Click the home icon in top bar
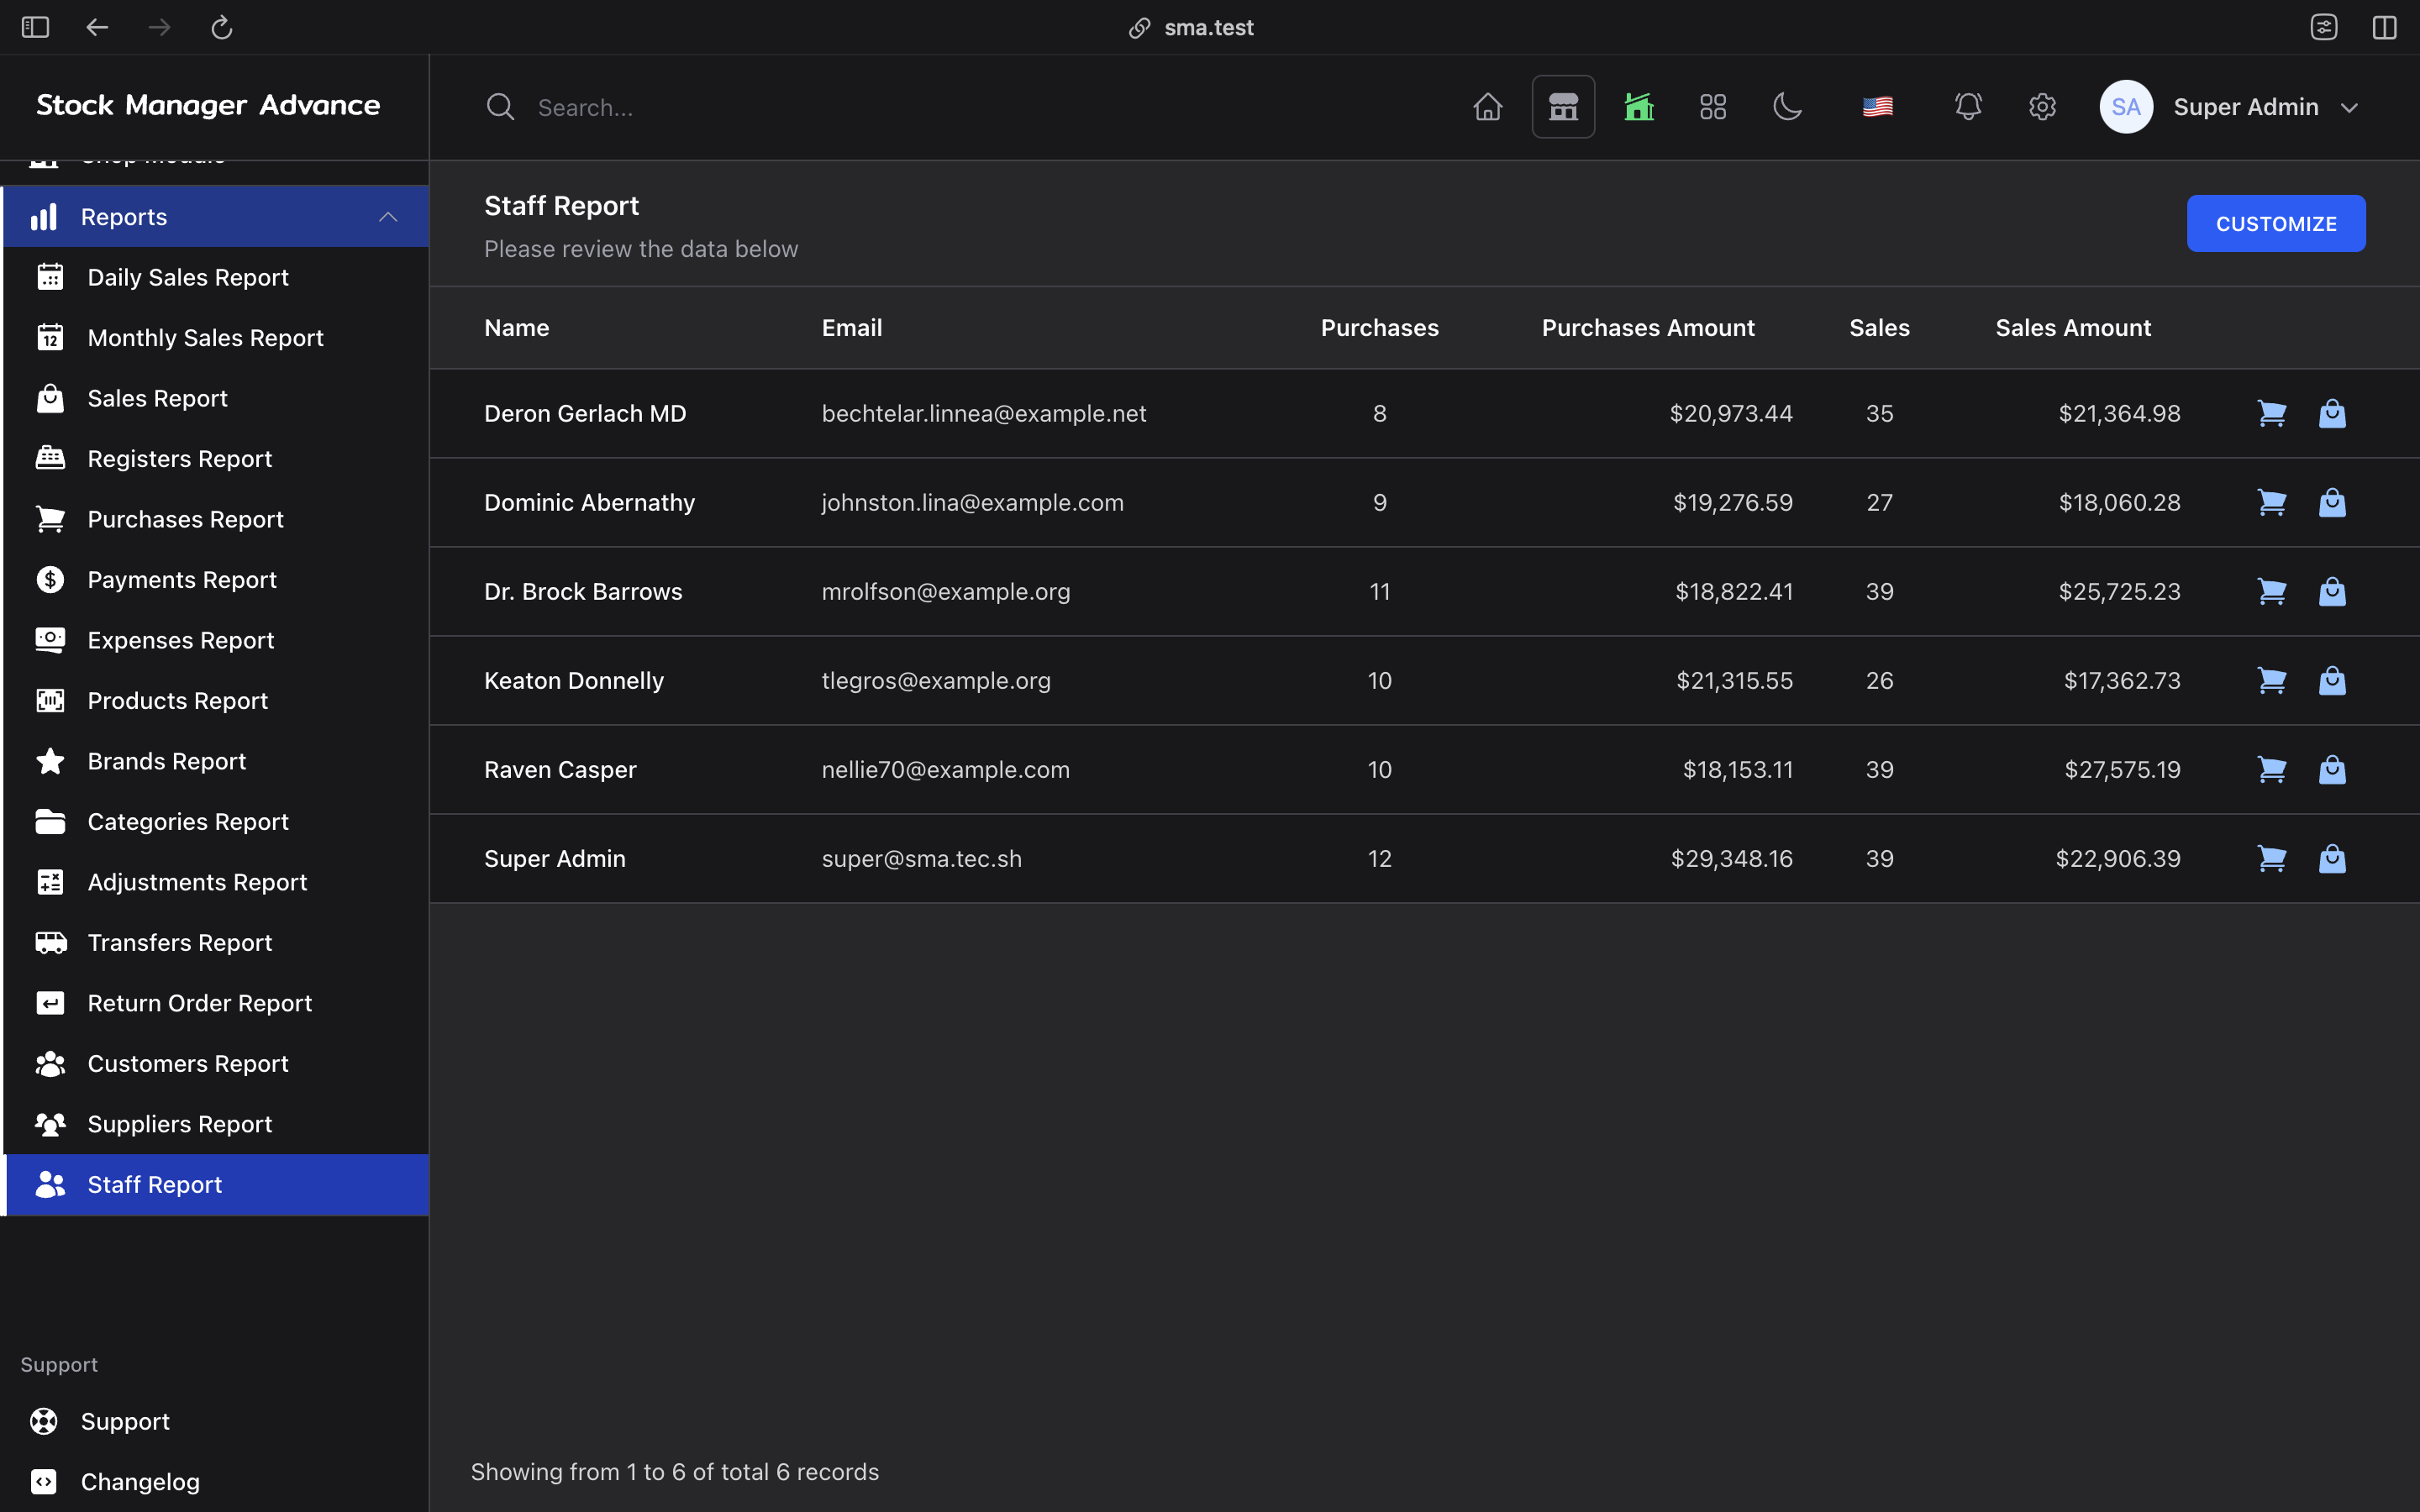This screenshot has width=2420, height=1512. point(1487,107)
